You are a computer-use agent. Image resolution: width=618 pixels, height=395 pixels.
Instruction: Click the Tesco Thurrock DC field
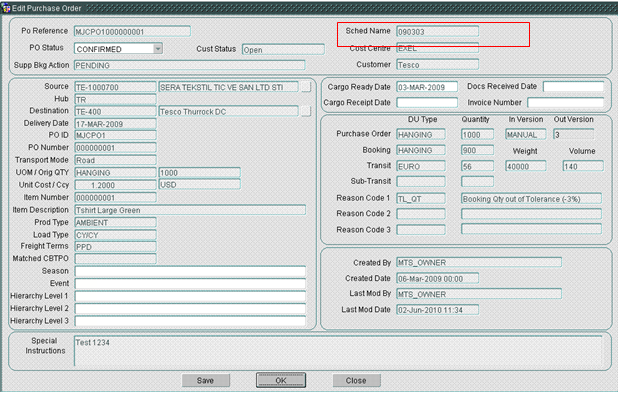pyautogui.click(x=228, y=112)
